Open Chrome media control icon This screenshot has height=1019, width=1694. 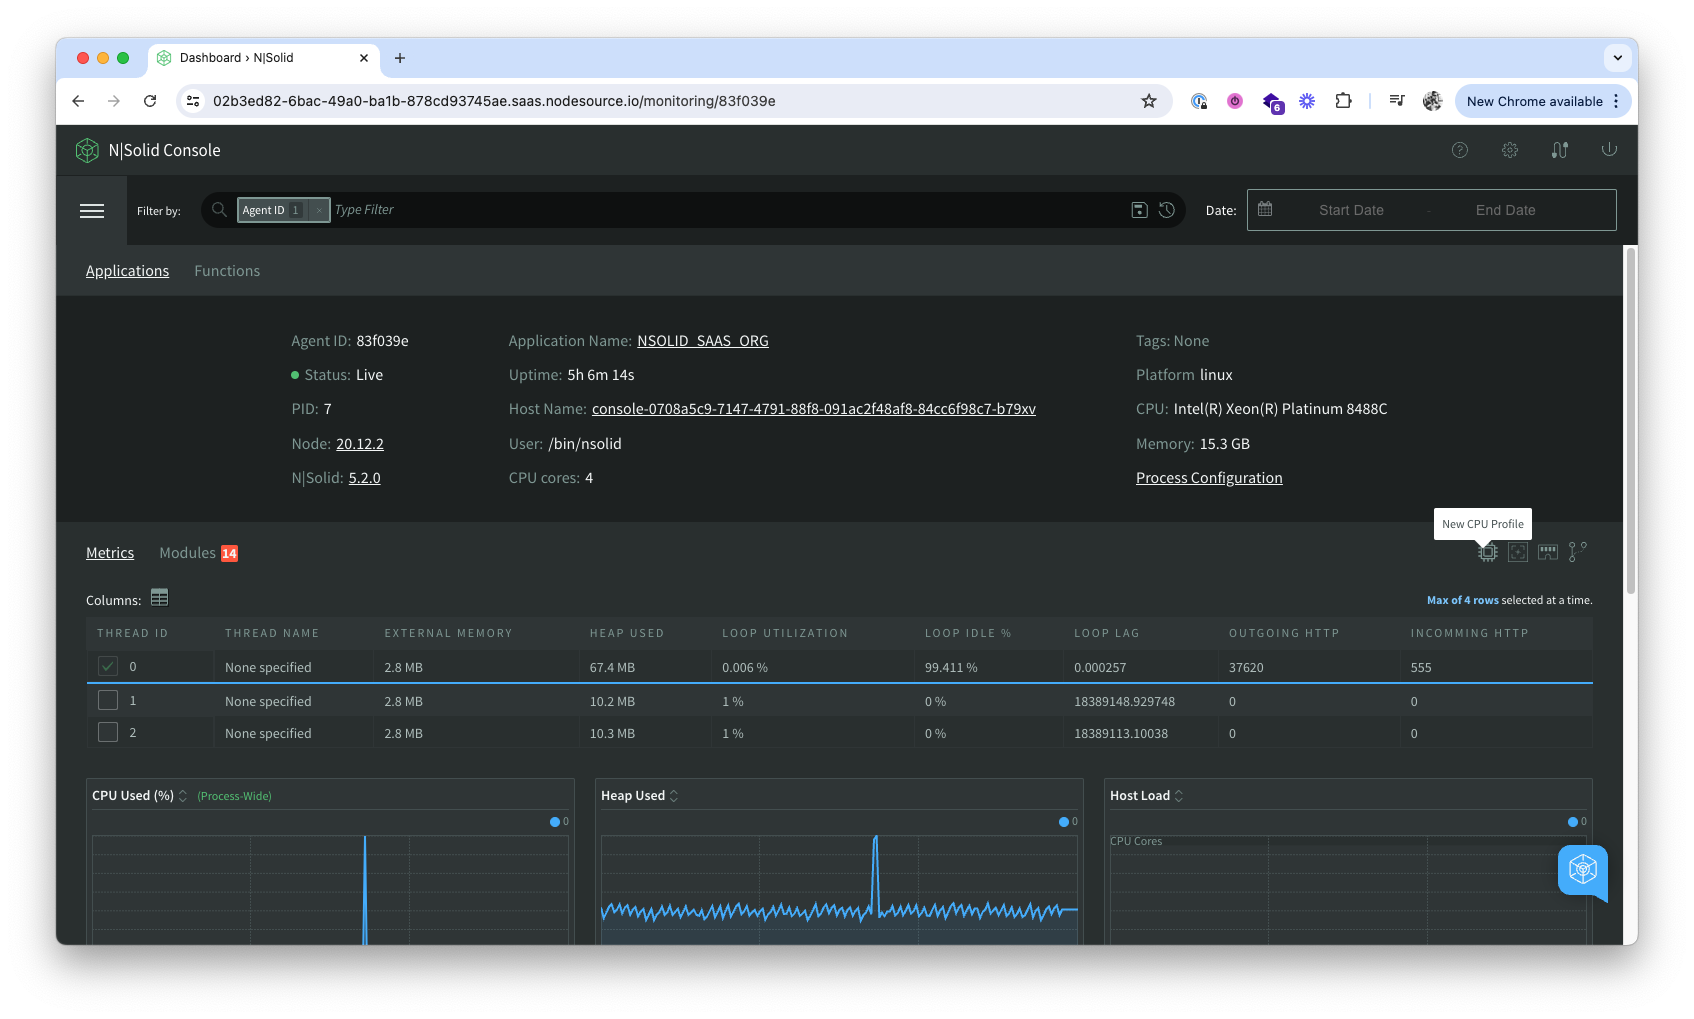click(x=1397, y=101)
